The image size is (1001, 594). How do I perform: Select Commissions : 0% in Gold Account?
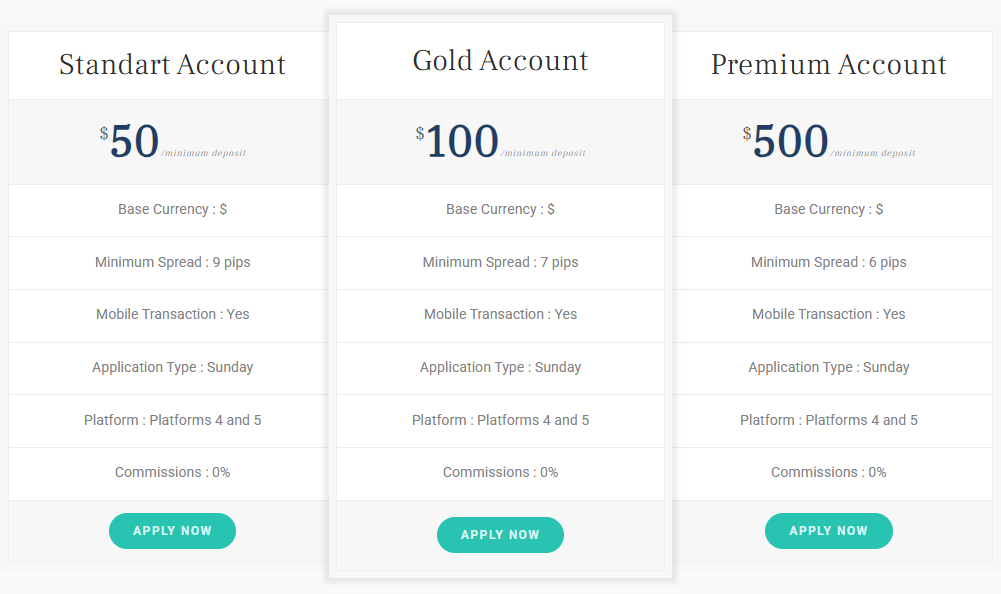click(500, 473)
